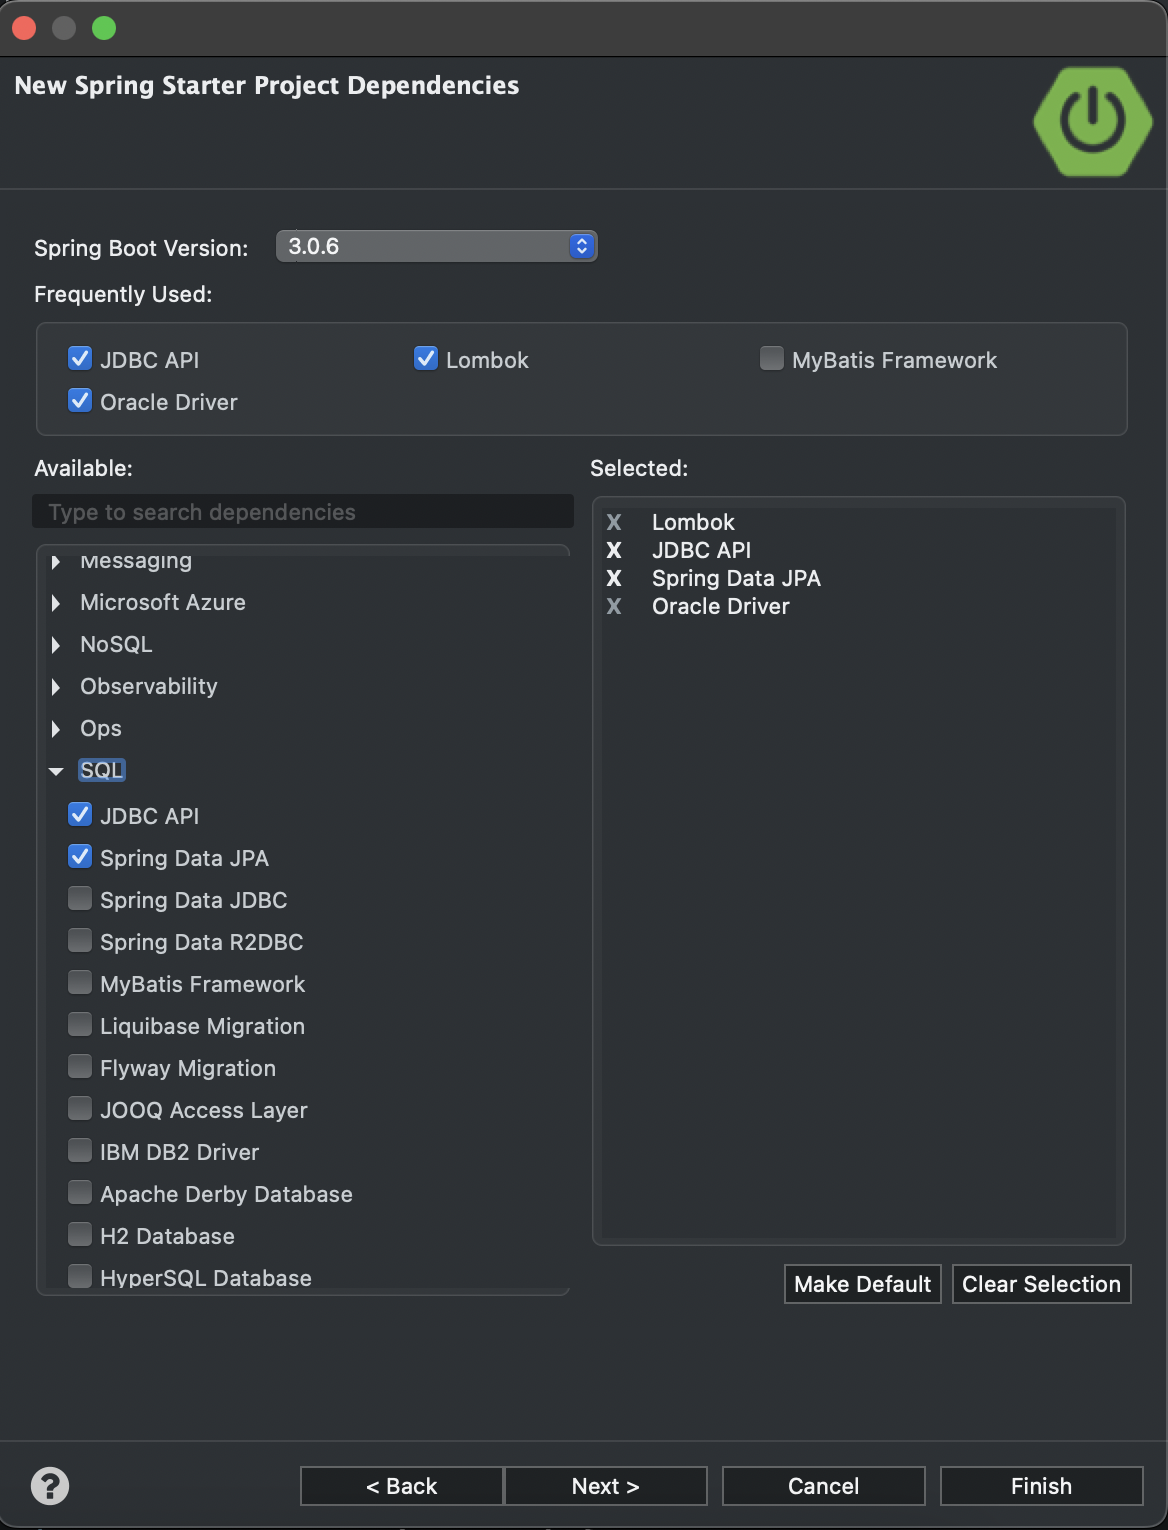Select the SQL tree label
The width and height of the screenshot is (1168, 1530).
click(x=102, y=770)
